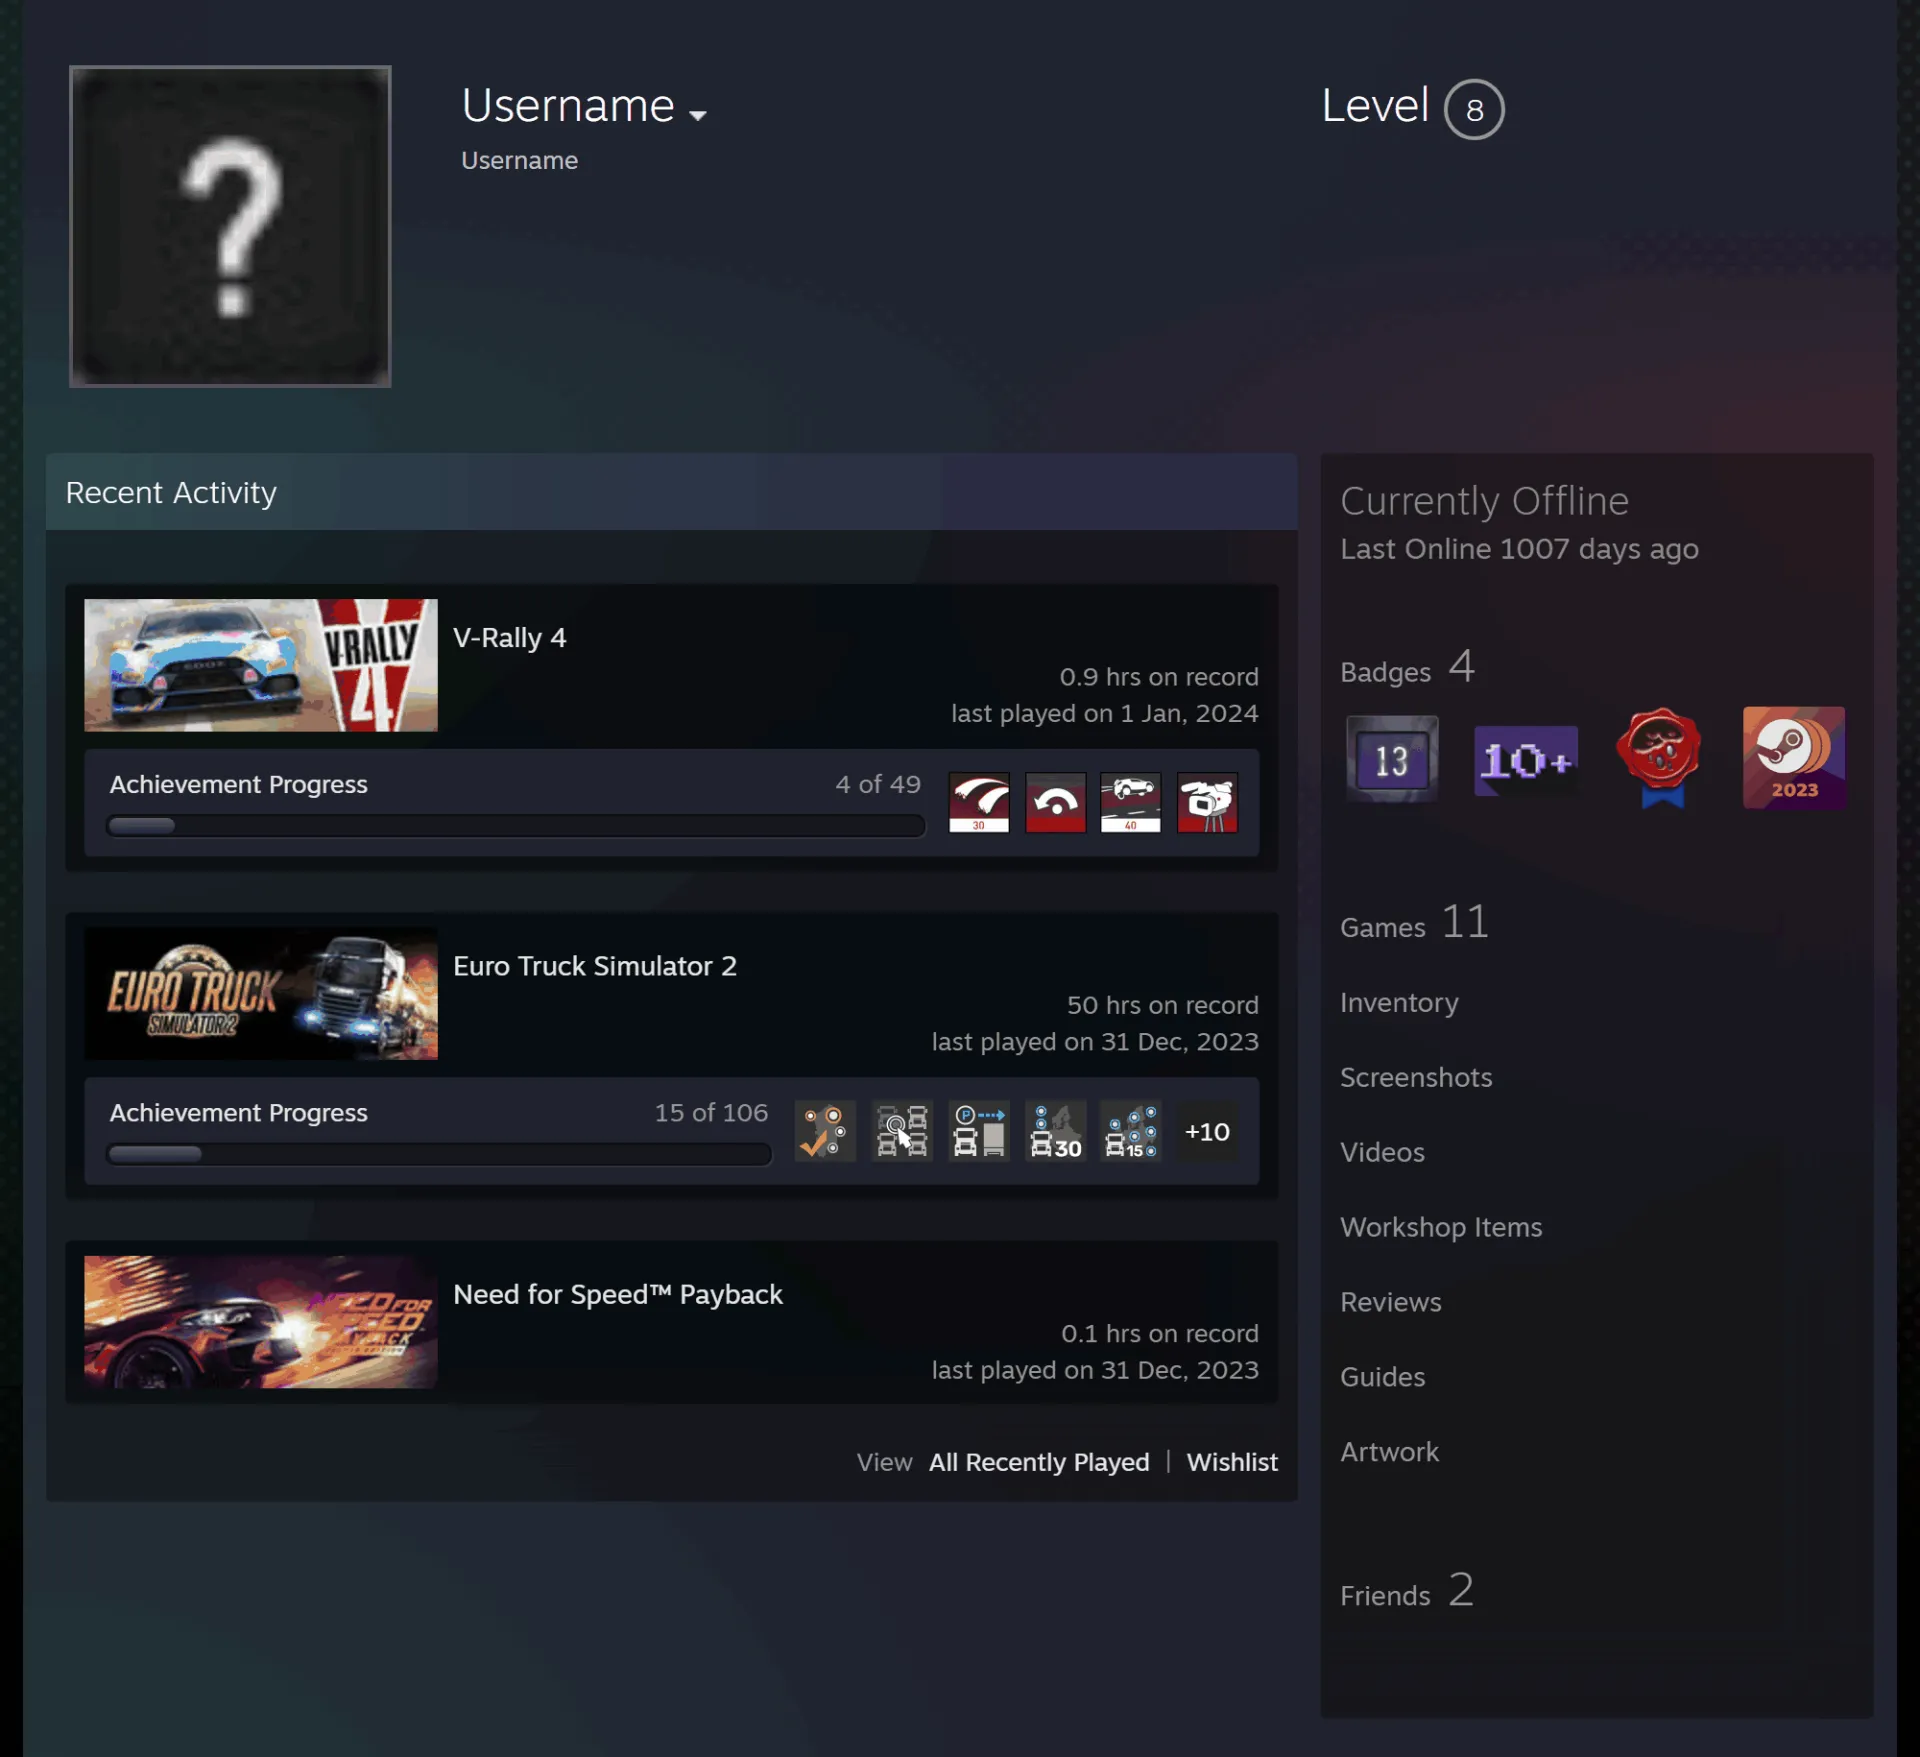Open the Euro Truck Simulator 2 banner
This screenshot has height=1757, width=1920.
[x=261, y=994]
